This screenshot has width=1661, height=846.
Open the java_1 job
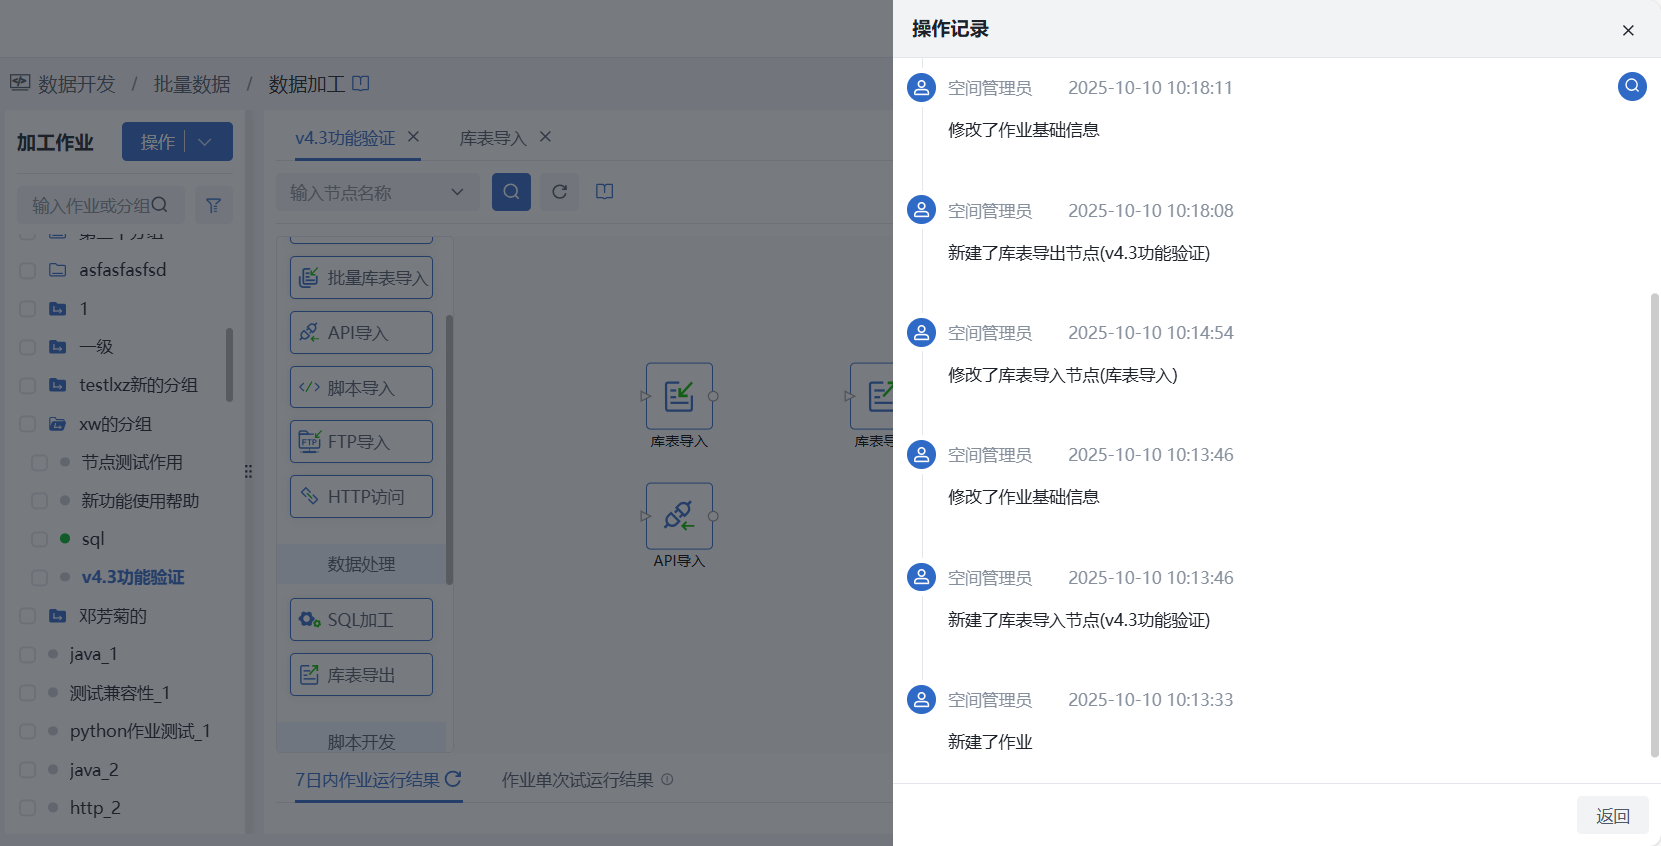click(x=94, y=654)
